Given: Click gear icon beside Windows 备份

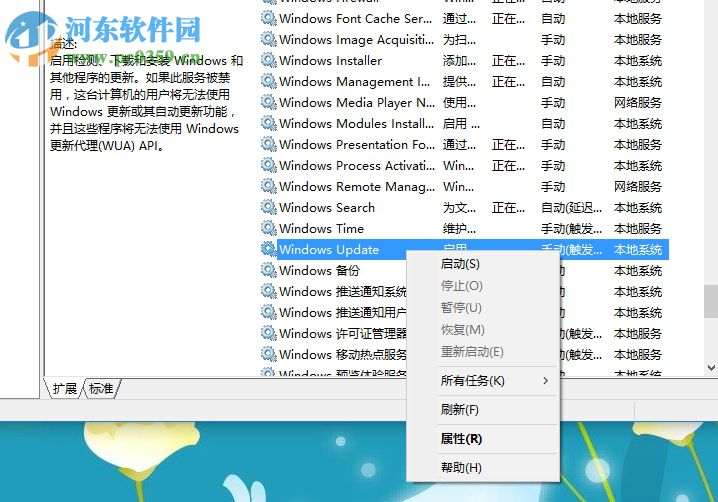Looking at the screenshot, I should click(x=269, y=270).
